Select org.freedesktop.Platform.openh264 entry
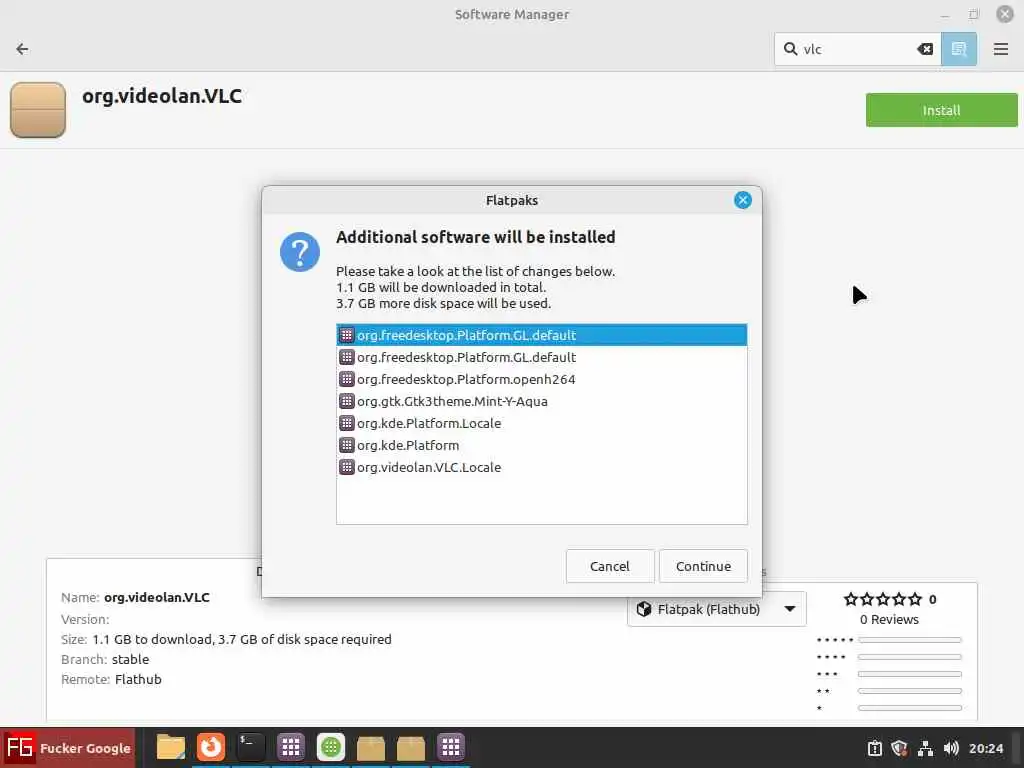Image resolution: width=1024 pixels, height=768 pixels. click(541, 379)
